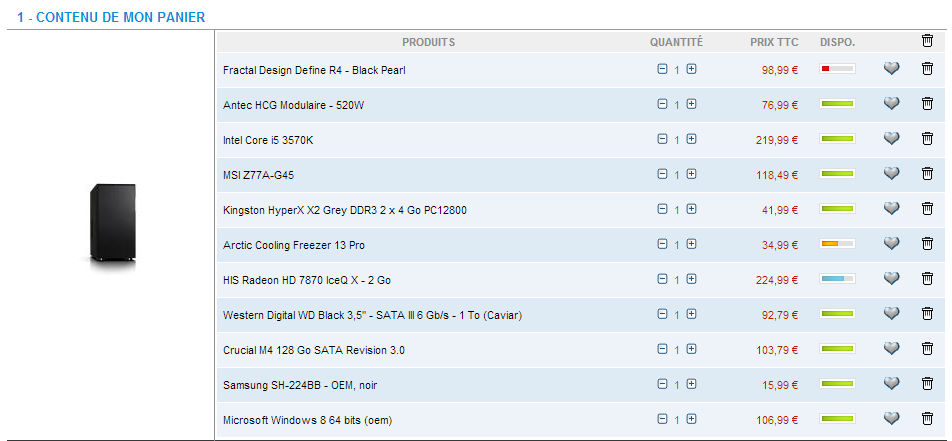Click trash icon for Microsoft Windows 8
Image resolution: width=952 pixels, height=441 pixels.
(x=927, y=419)
